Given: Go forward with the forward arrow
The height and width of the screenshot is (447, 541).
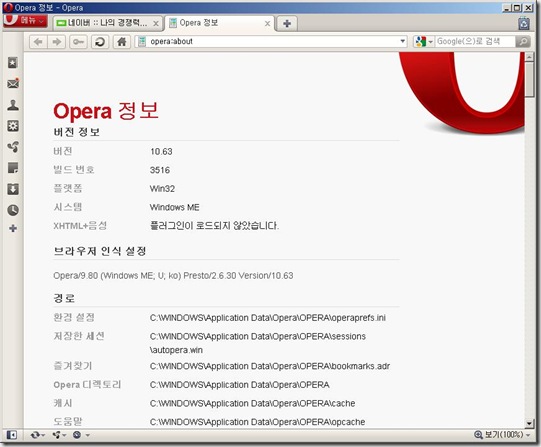Looking at the screenshot, I should pos(57,42).
